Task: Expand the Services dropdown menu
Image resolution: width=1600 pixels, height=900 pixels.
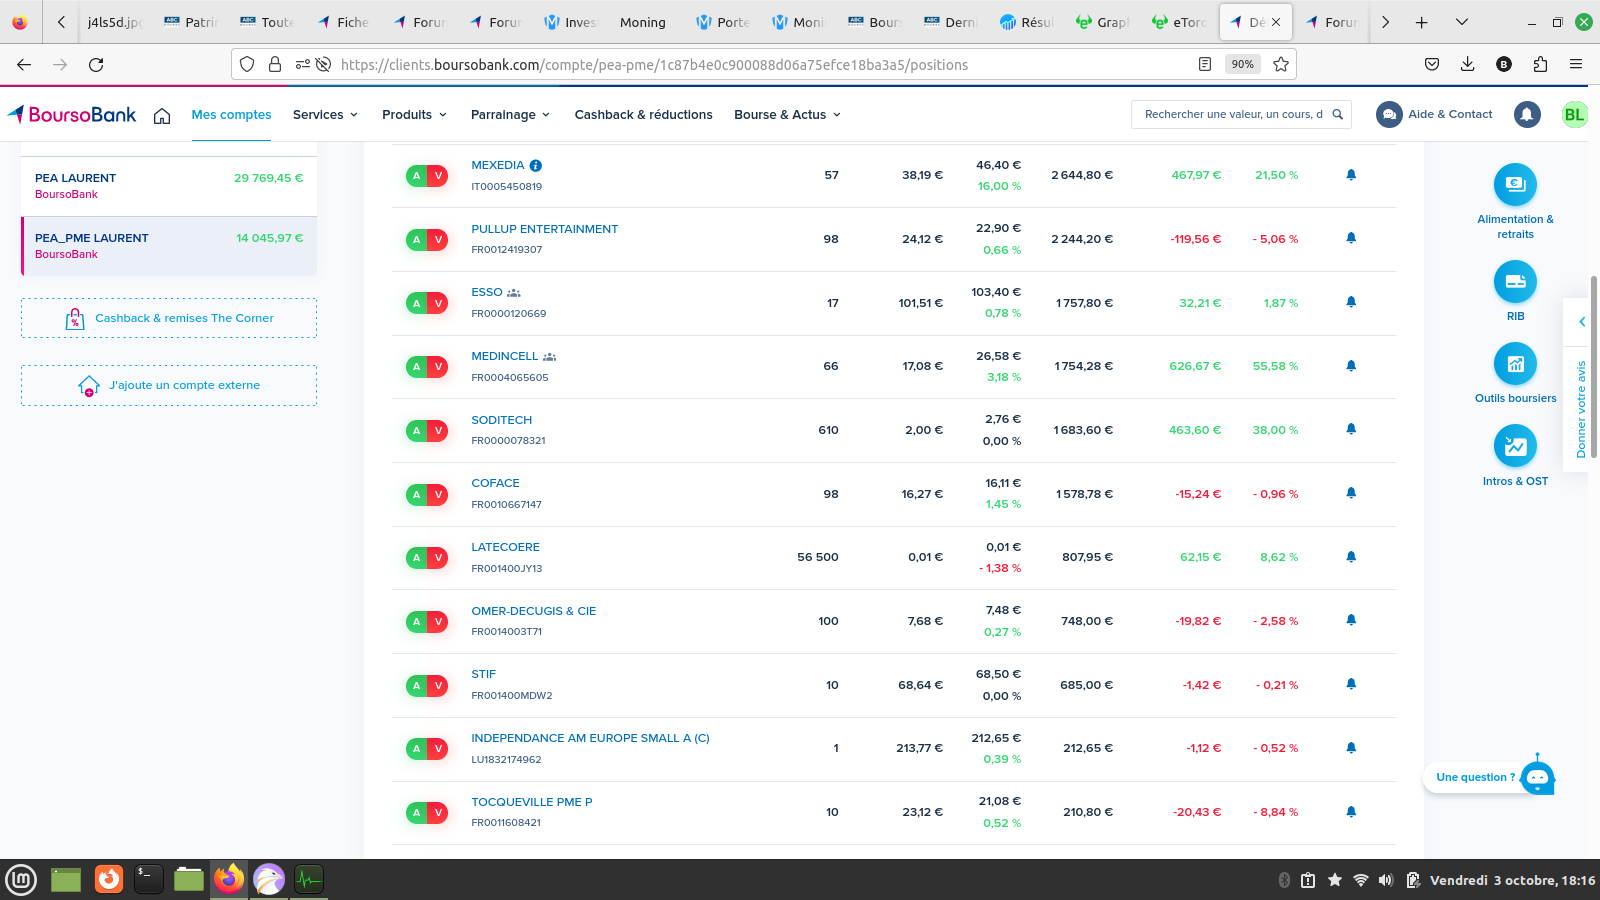Action: (x=325, y=115)
